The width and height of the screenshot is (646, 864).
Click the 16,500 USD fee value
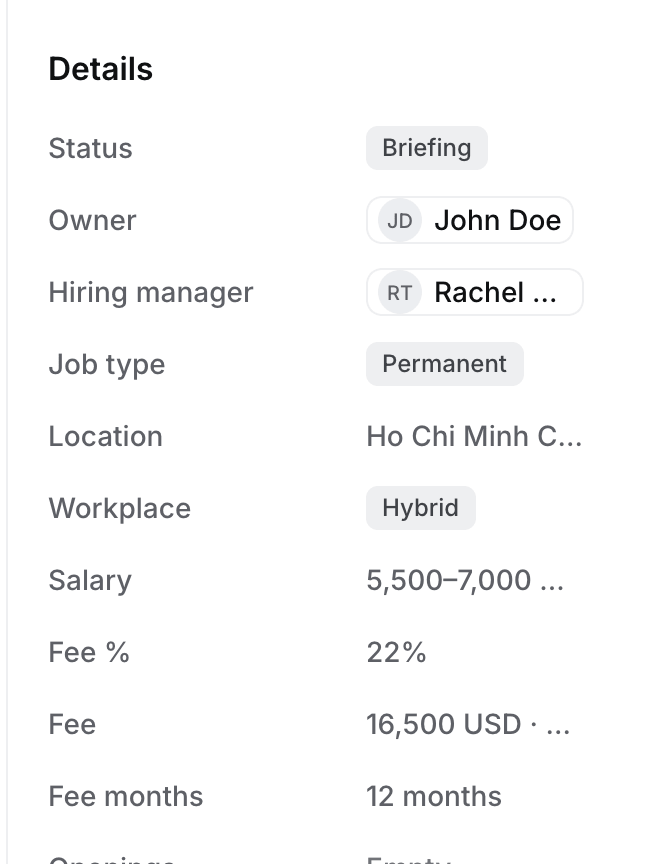pos(468,724)
